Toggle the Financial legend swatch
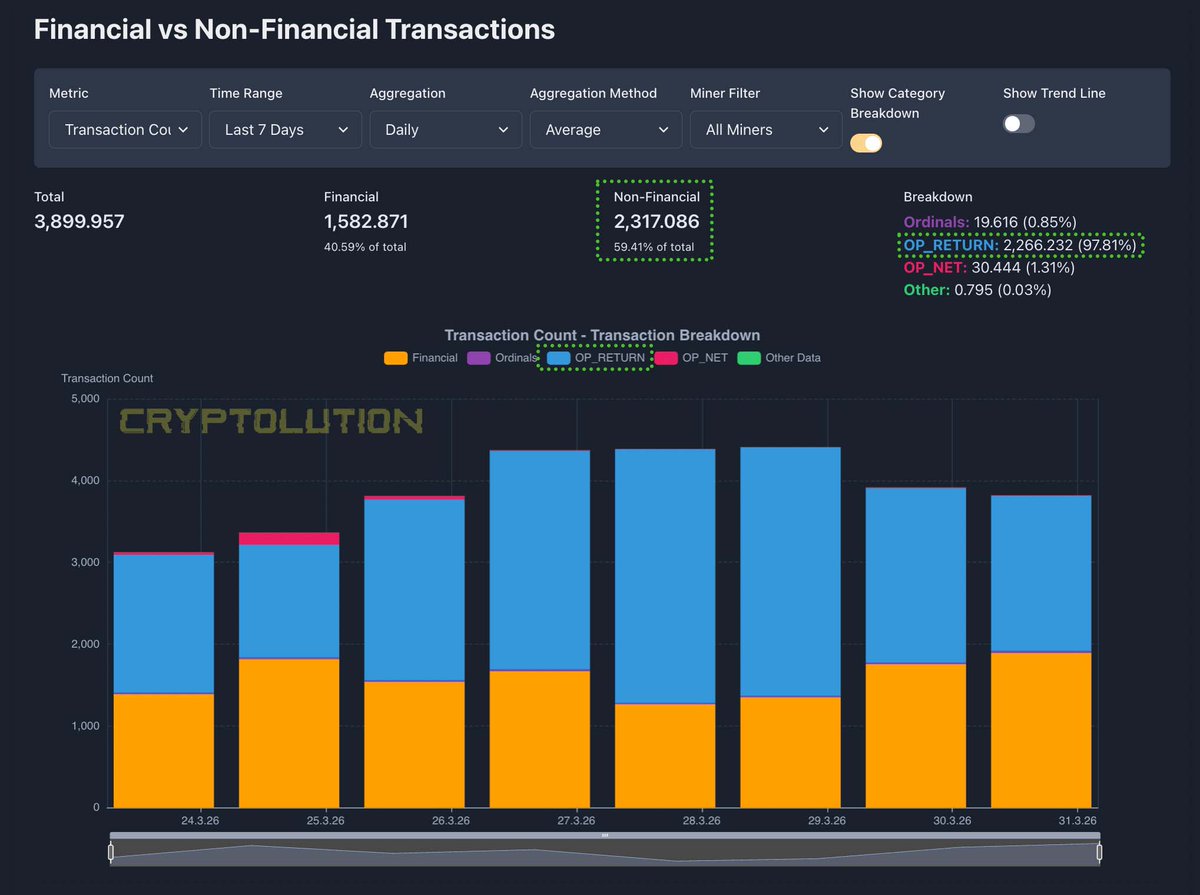1200x895 pixels. tap(394, 357)
